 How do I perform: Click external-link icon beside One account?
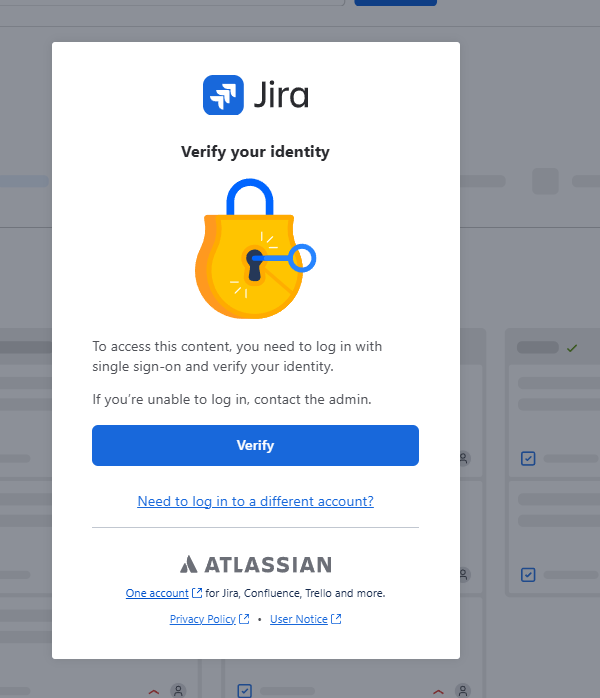tap(197, 593)
